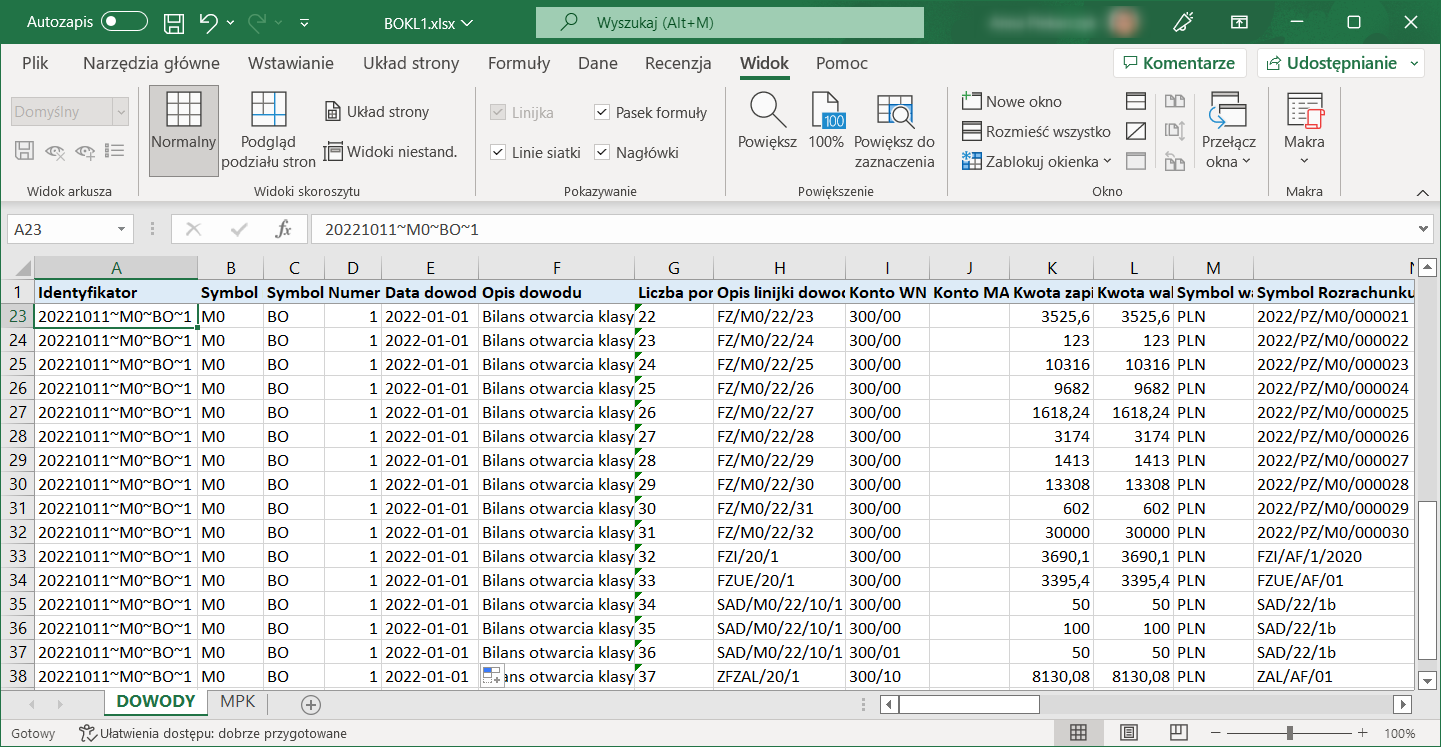
Task: Open the Name Box dropdown arrow
Action: (122, 229)
